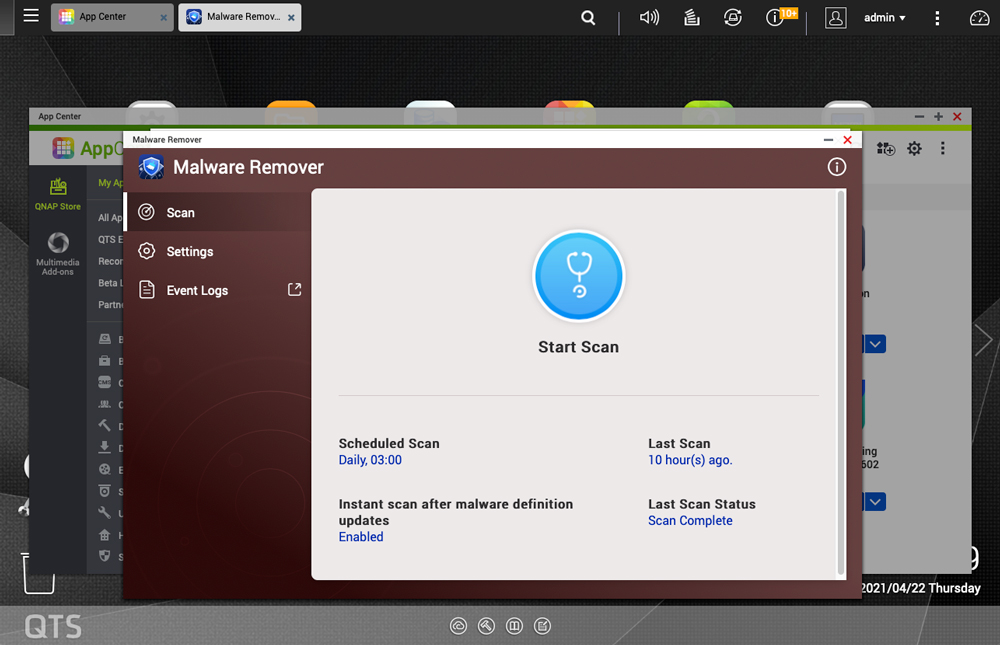Select Scan in Malware Remover sidebar
This screenshot has width=1000, height=645.
tap(217, 212)
